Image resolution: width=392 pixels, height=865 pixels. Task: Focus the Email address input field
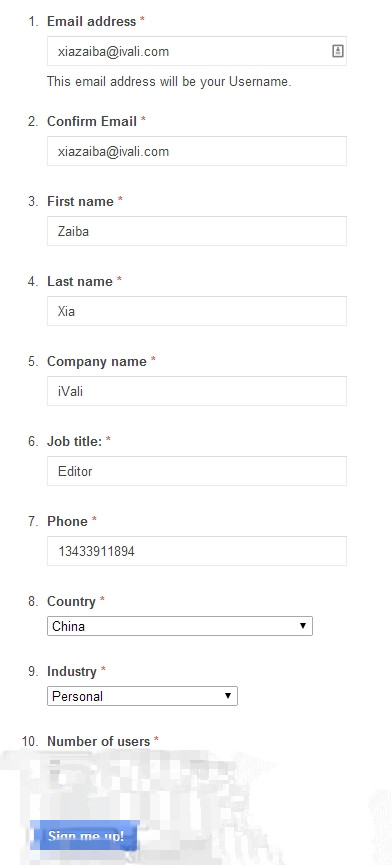[x=197, y=51]
